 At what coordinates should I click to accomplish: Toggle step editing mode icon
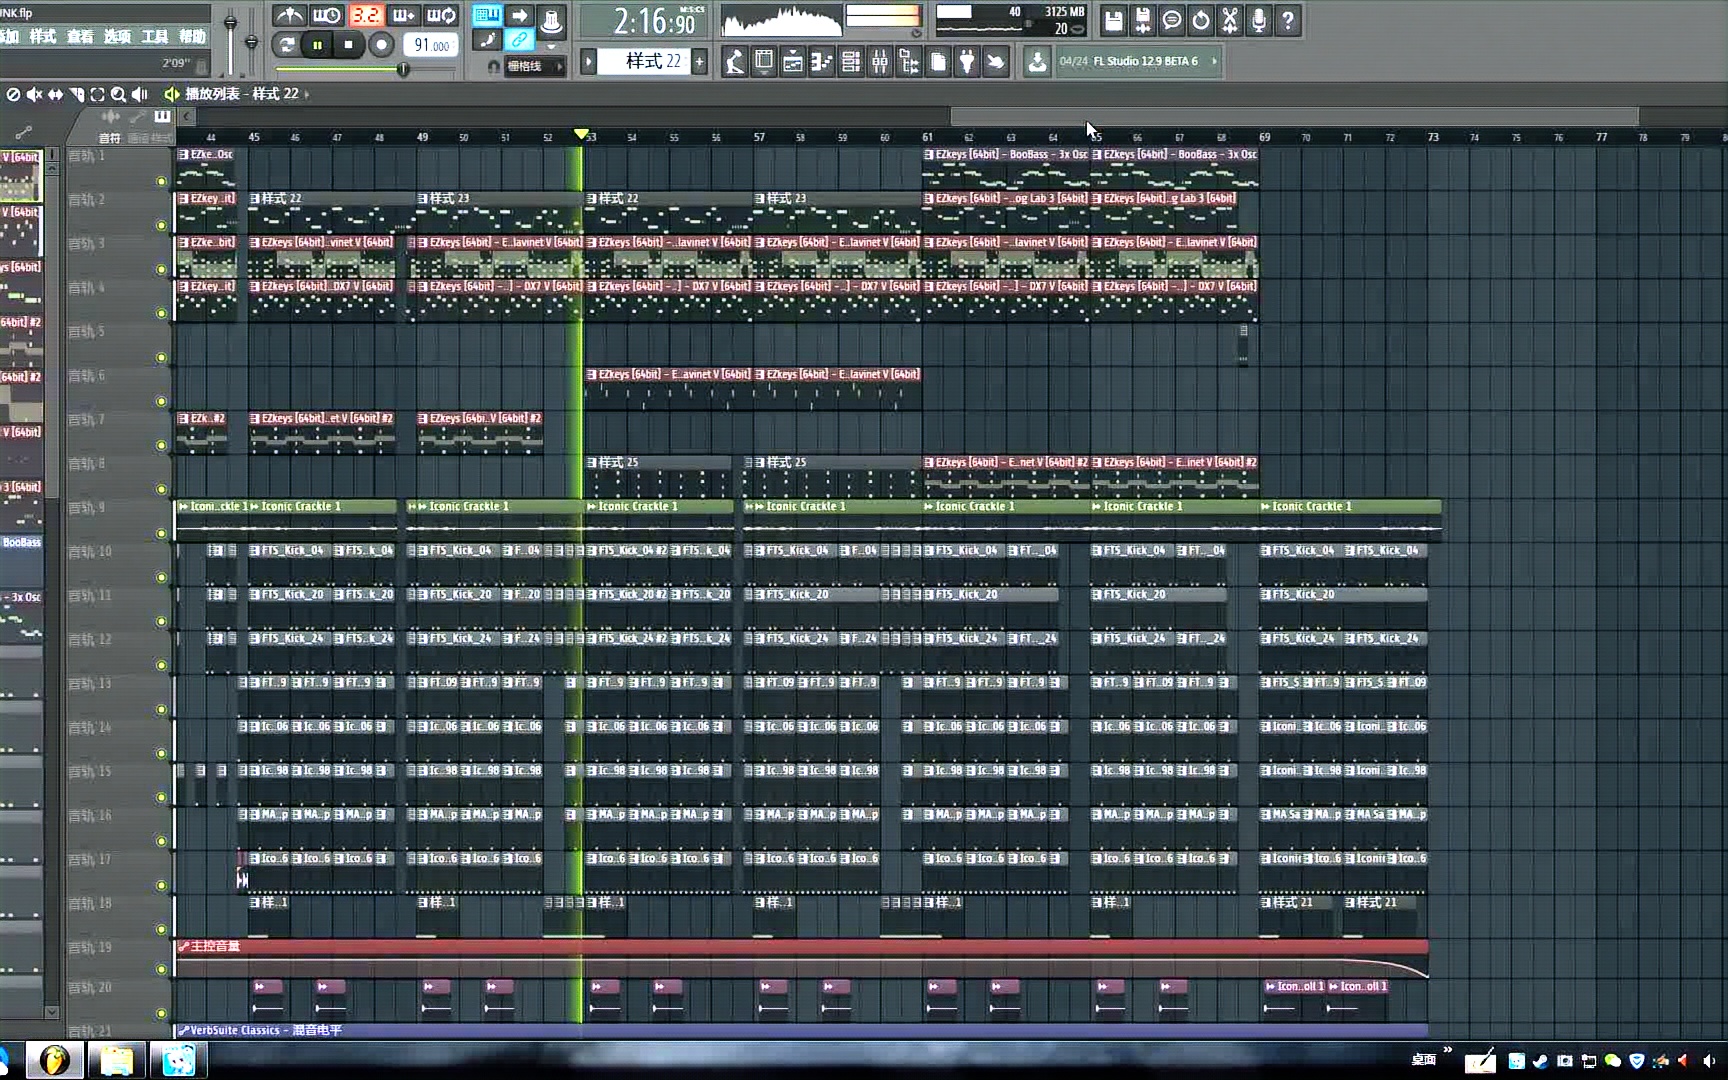[x=487, y=41]
